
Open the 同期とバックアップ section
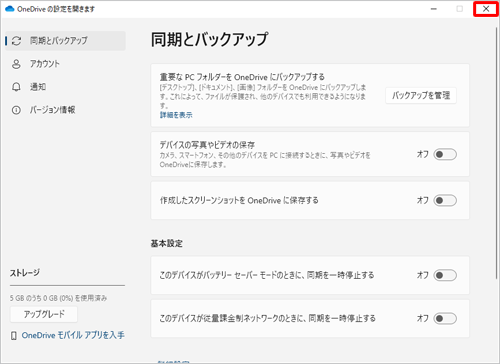click(x=65, y=41)
